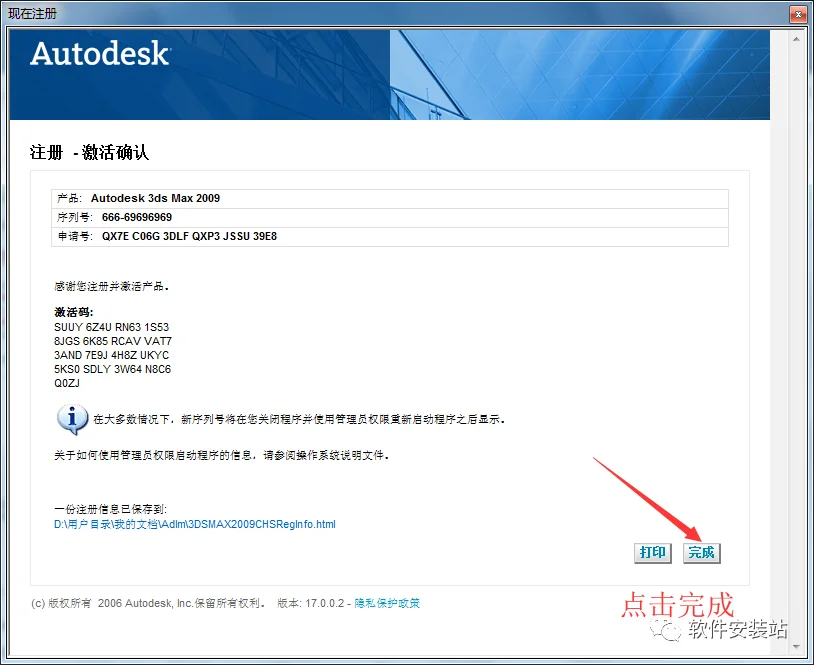Viewport: 814px width, 665px height.
Task: Click the 注册 - 激活确认 heading
Action: tap(89, 152)
